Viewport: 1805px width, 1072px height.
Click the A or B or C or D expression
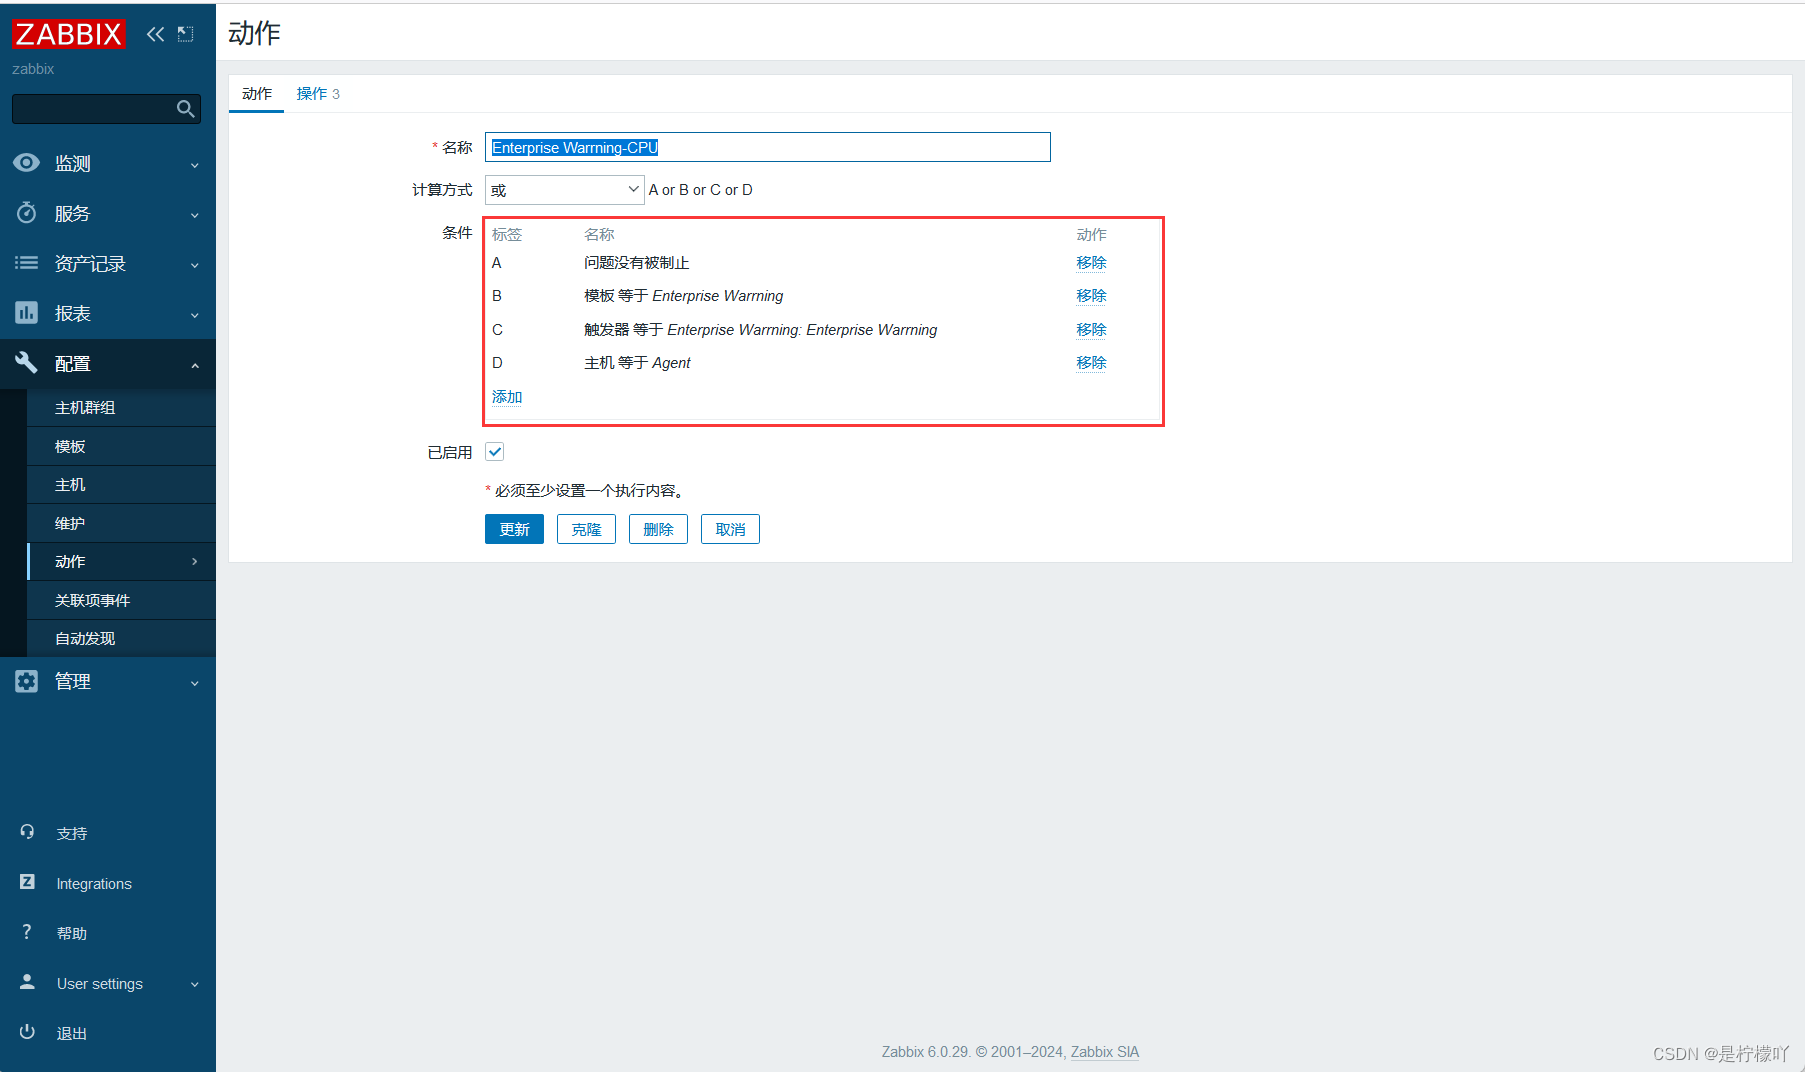pos(701,190)
